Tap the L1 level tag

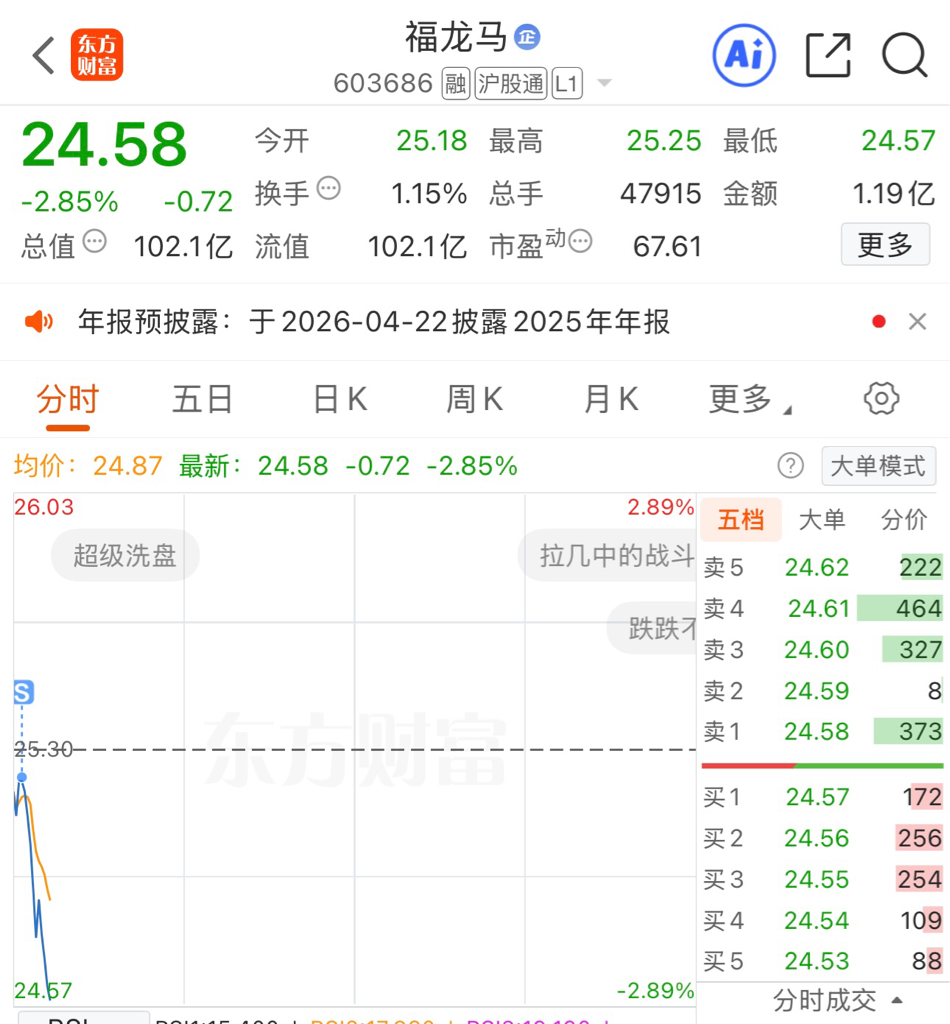pos(567,84)
